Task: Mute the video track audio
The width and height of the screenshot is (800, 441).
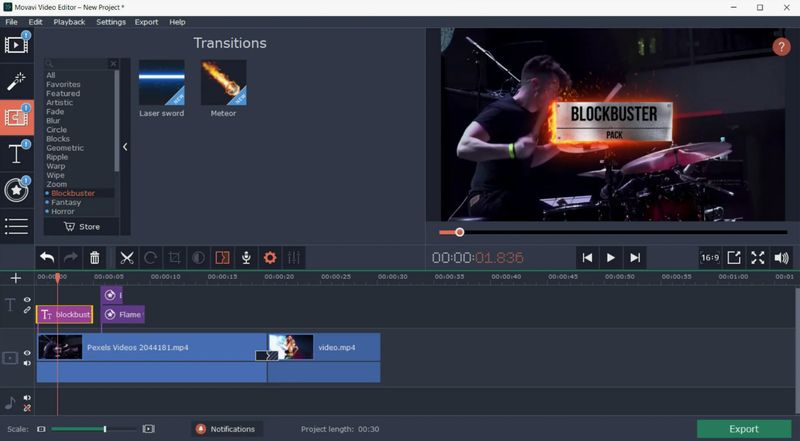Action: (x=27, y=363)
